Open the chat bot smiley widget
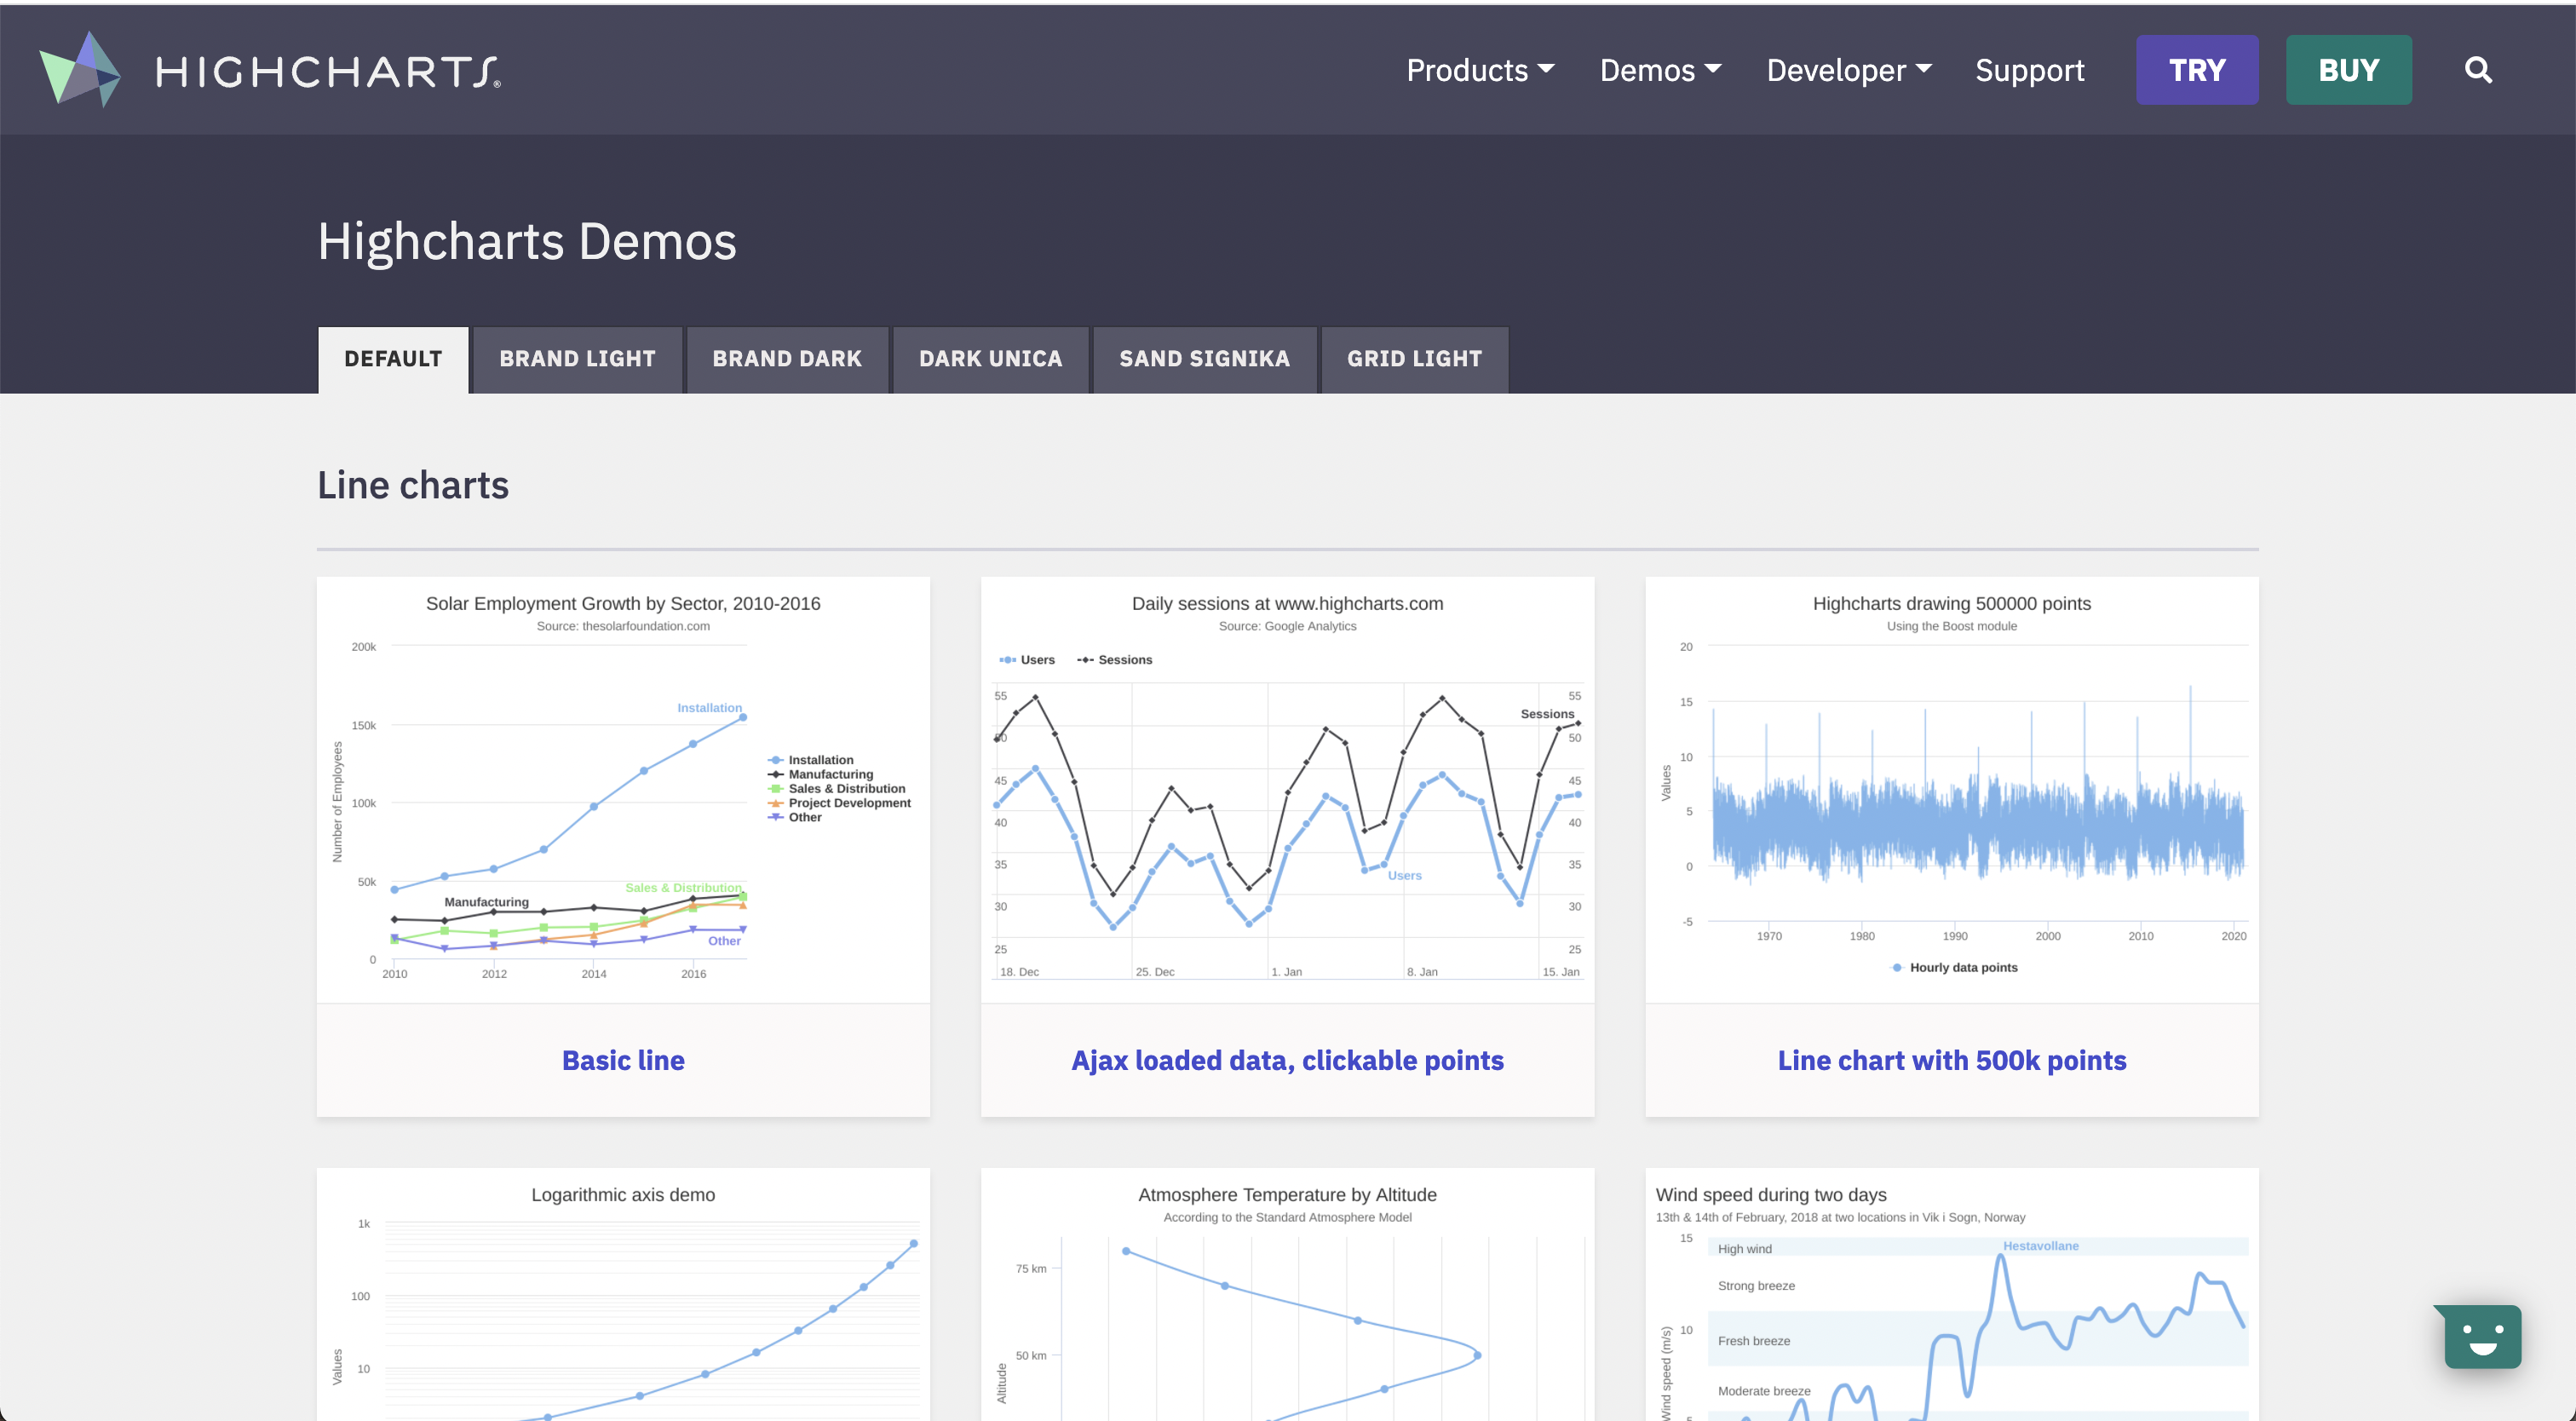The width and height of the screenshot is (2576, 1421). click(x=2482, y=1337)
